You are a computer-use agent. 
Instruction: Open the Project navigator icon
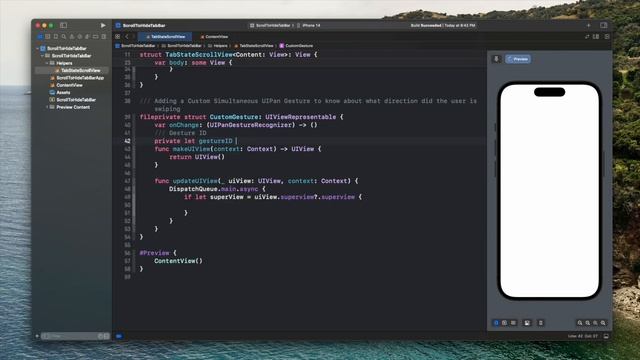click(x=40, y=37)
